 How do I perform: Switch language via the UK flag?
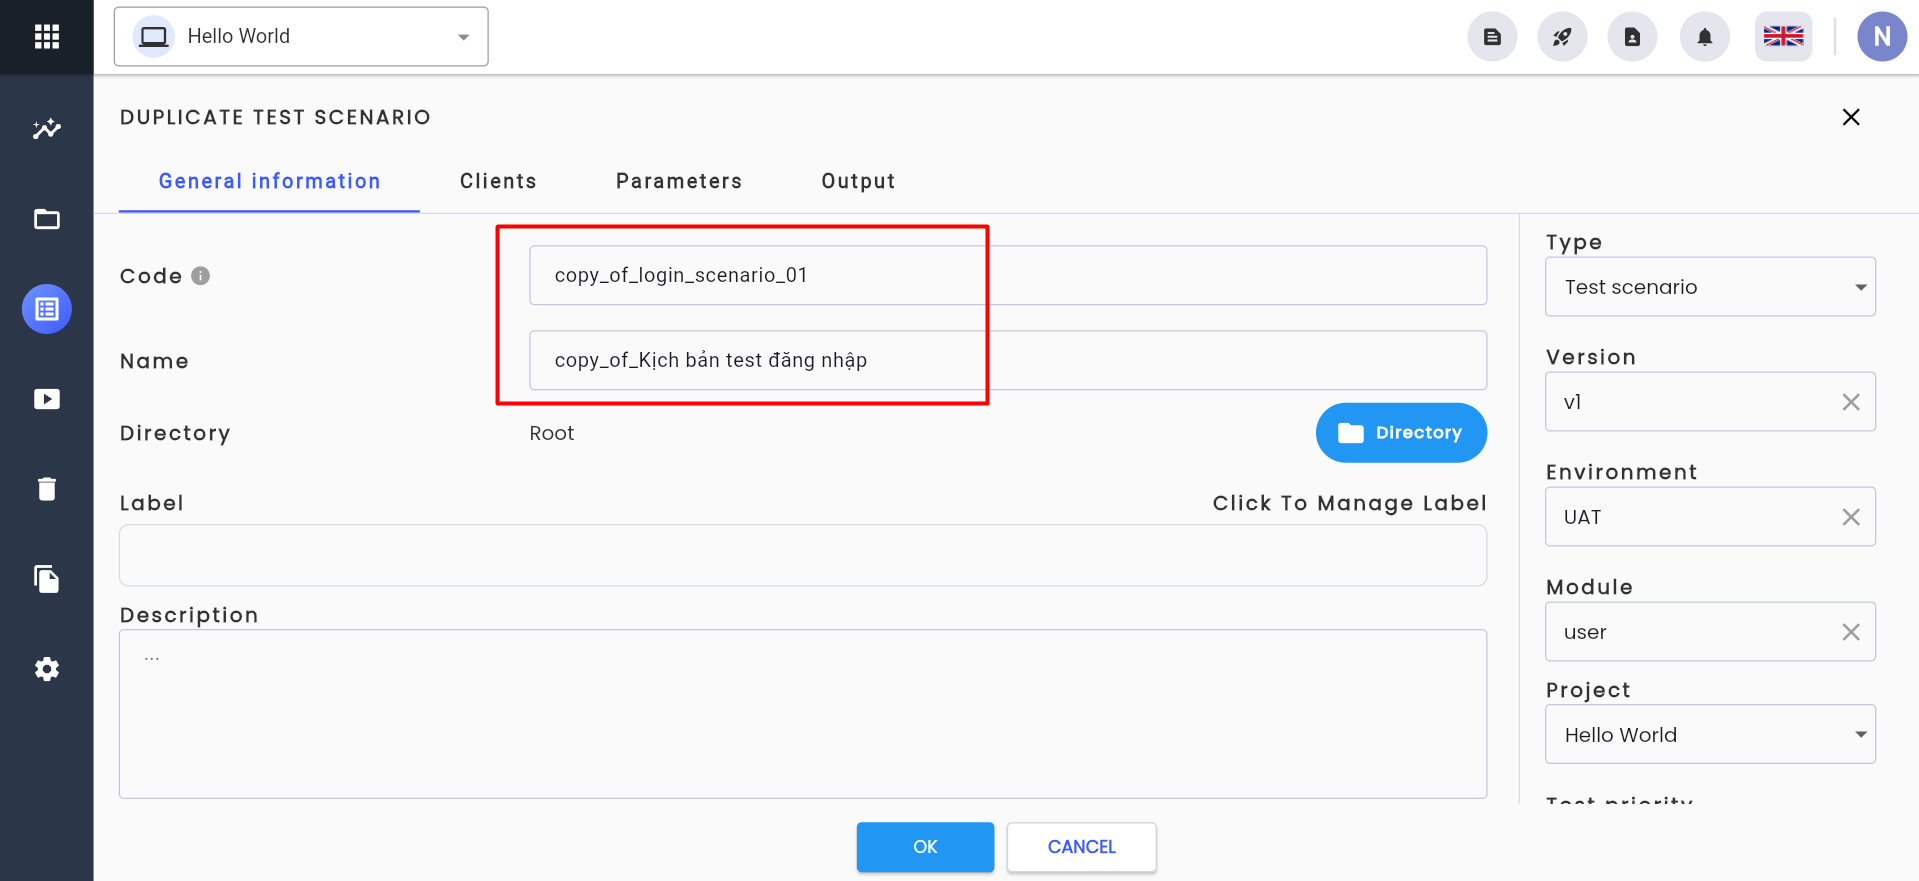(x=1783, y=37)
